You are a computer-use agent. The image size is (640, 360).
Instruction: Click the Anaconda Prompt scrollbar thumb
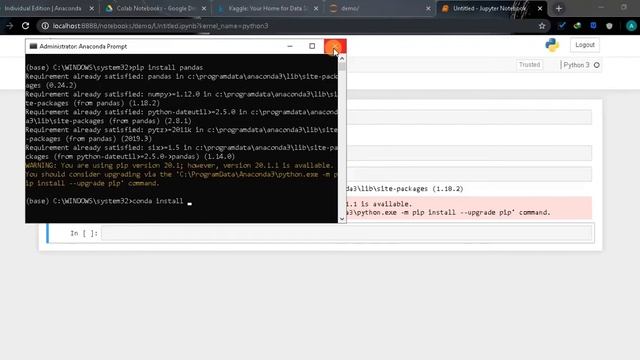click(342, 67)
